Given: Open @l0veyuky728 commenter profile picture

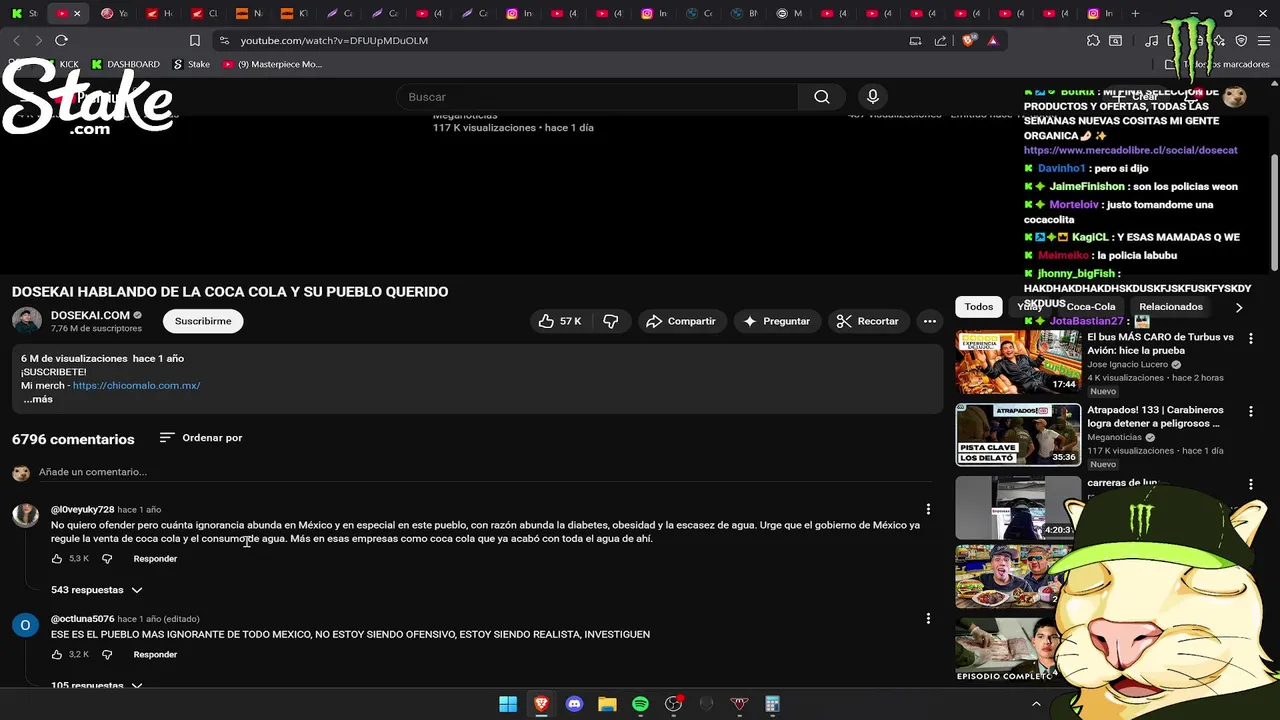Looking at the screenshot, I should (x=25, y=515).
